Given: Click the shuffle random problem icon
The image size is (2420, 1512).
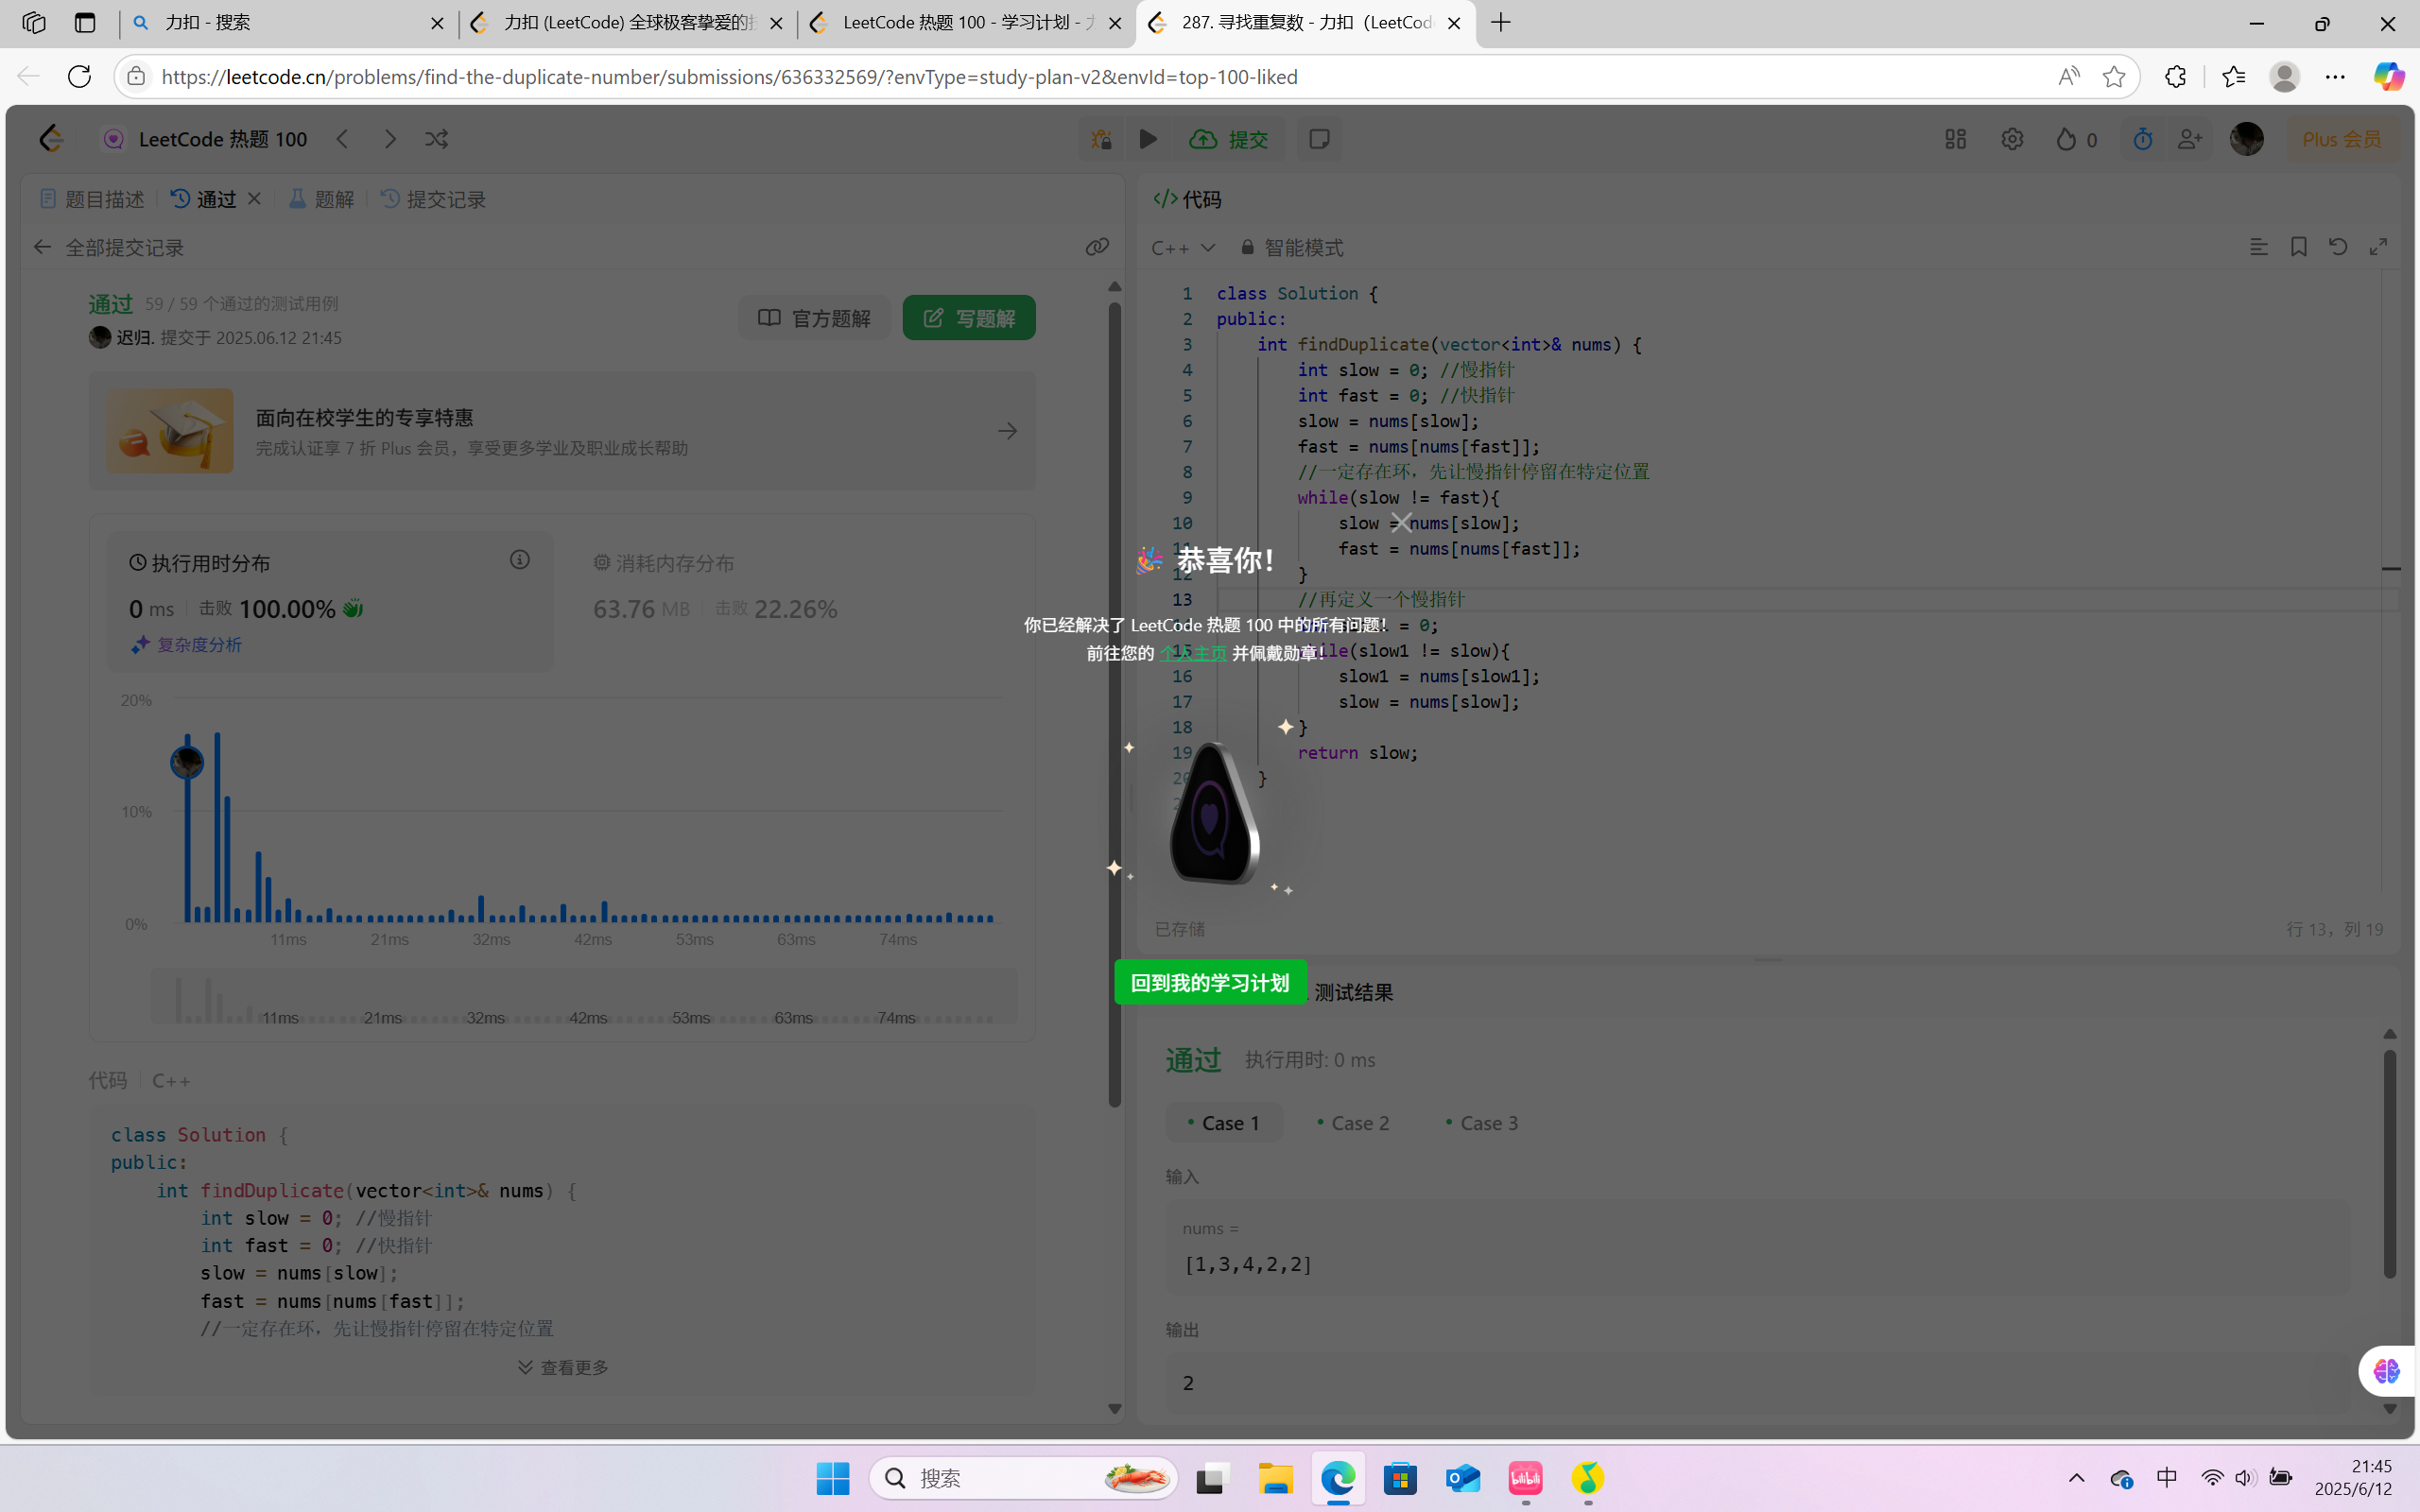Looking at the screenshot, I should point(436,139).
